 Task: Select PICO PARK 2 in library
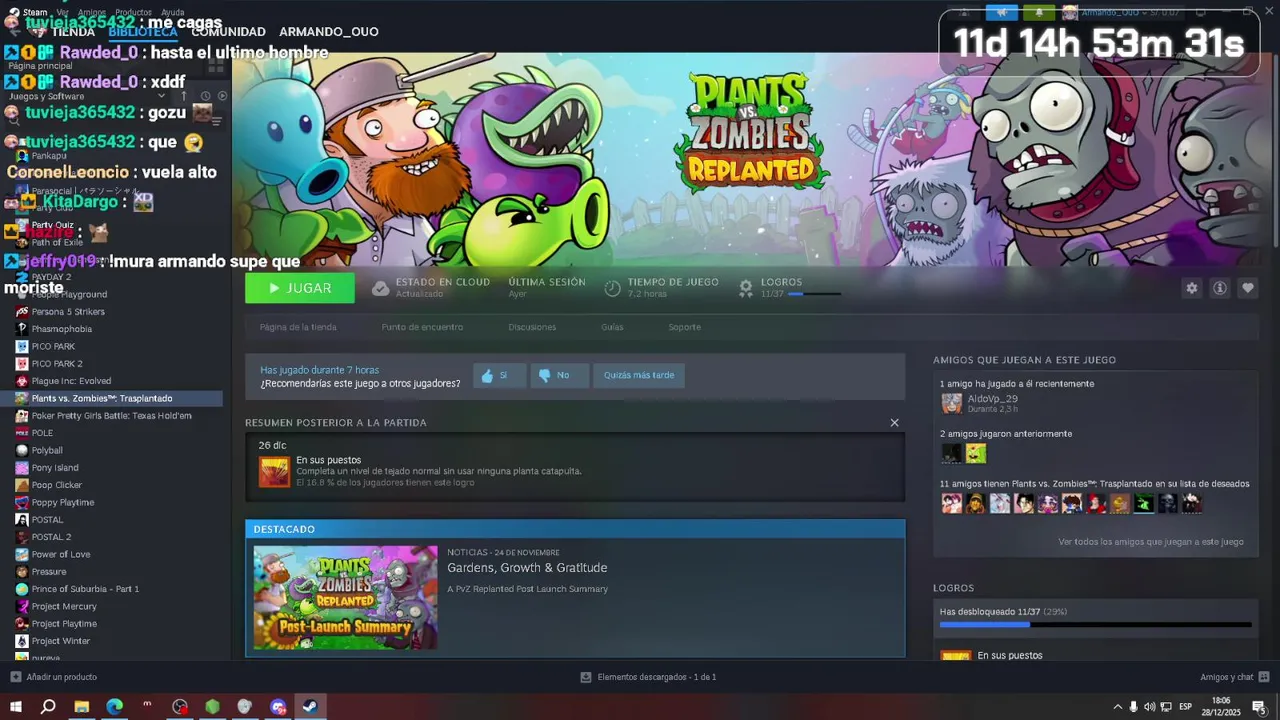pyautogui.click(x=57, y=364)
